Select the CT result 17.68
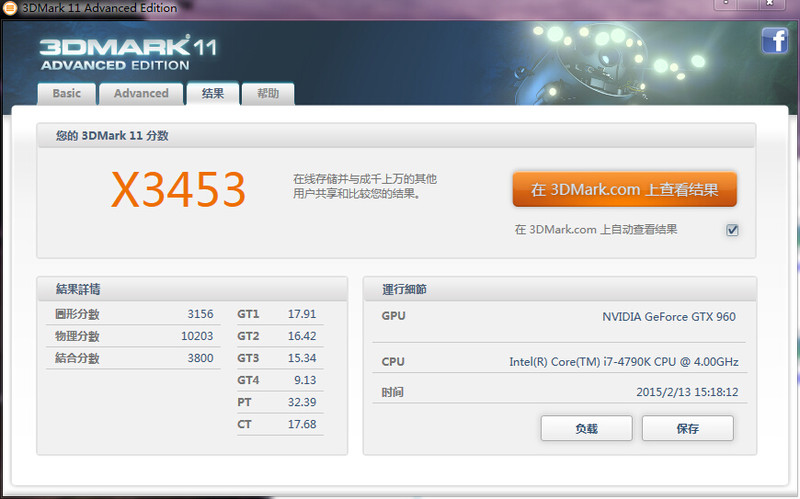Viewport: 800px width, 499px height. click(302, 424)
